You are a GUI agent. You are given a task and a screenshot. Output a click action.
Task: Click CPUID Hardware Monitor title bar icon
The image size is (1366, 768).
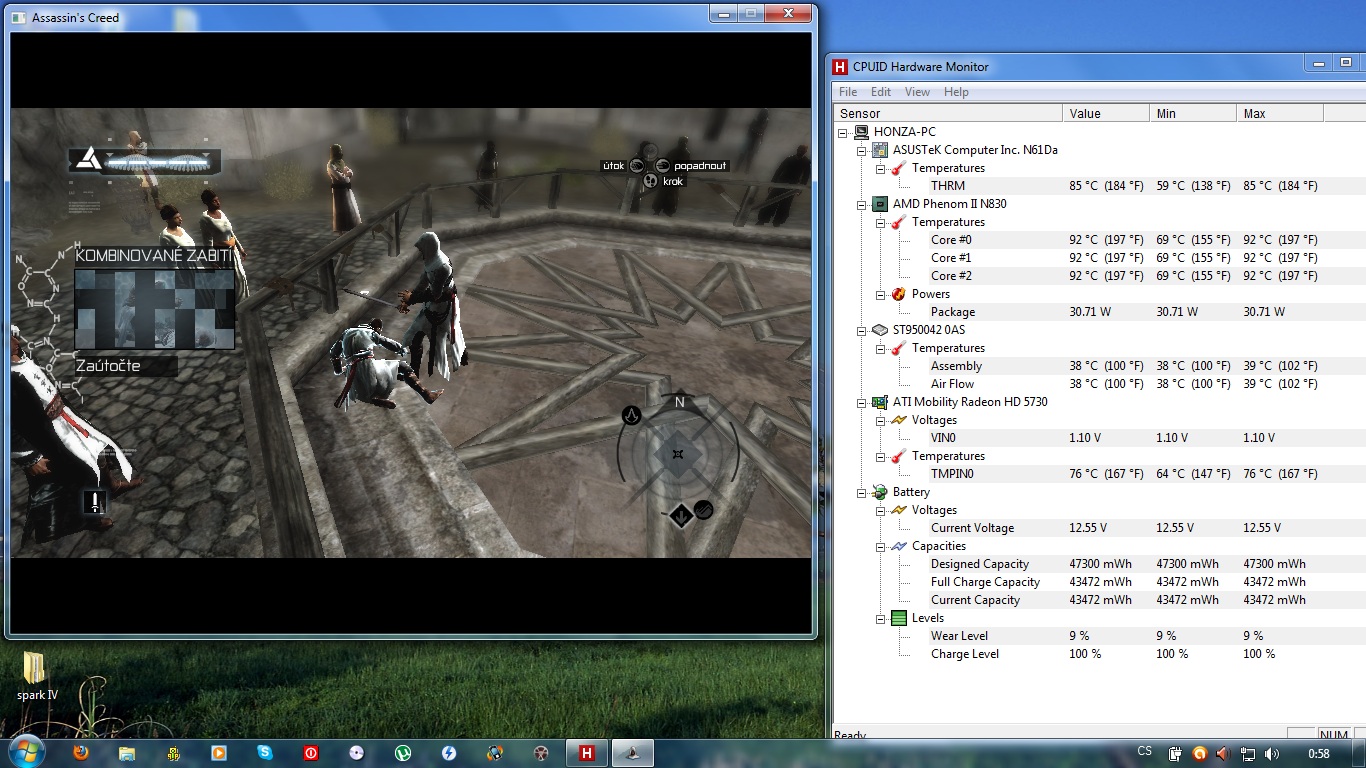(x=841, y=67)
